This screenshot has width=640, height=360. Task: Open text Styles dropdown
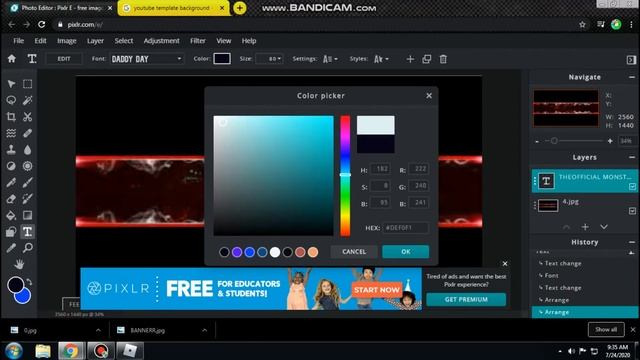[381, 59]
